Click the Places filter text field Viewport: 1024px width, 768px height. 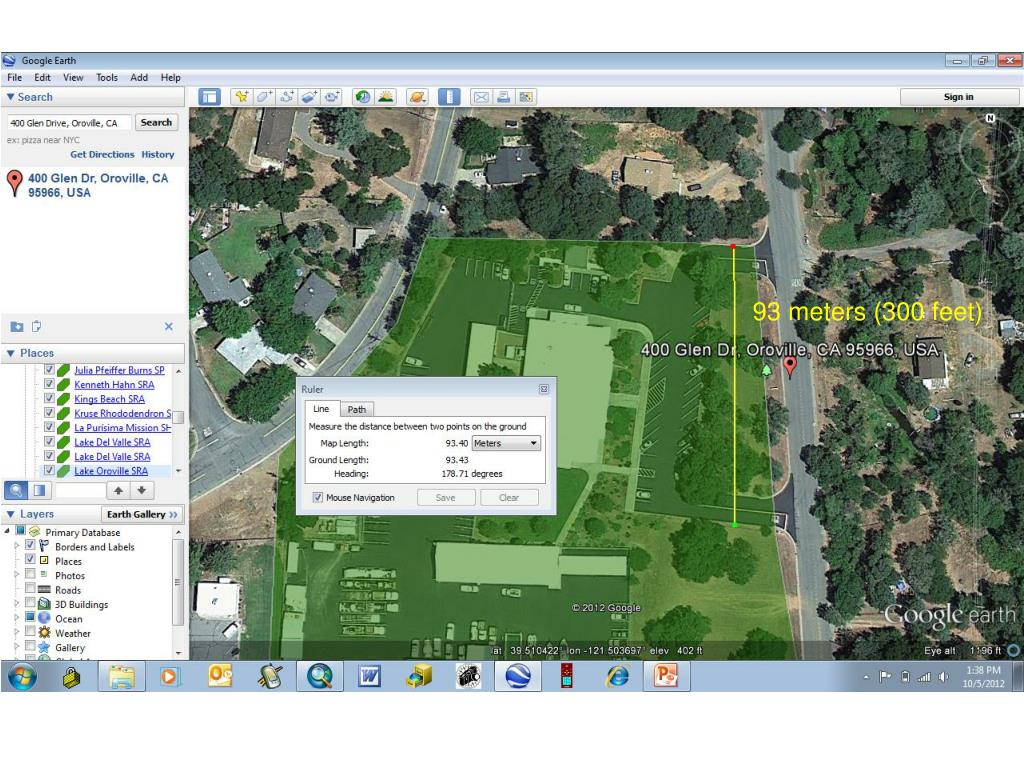coord(79,490)
